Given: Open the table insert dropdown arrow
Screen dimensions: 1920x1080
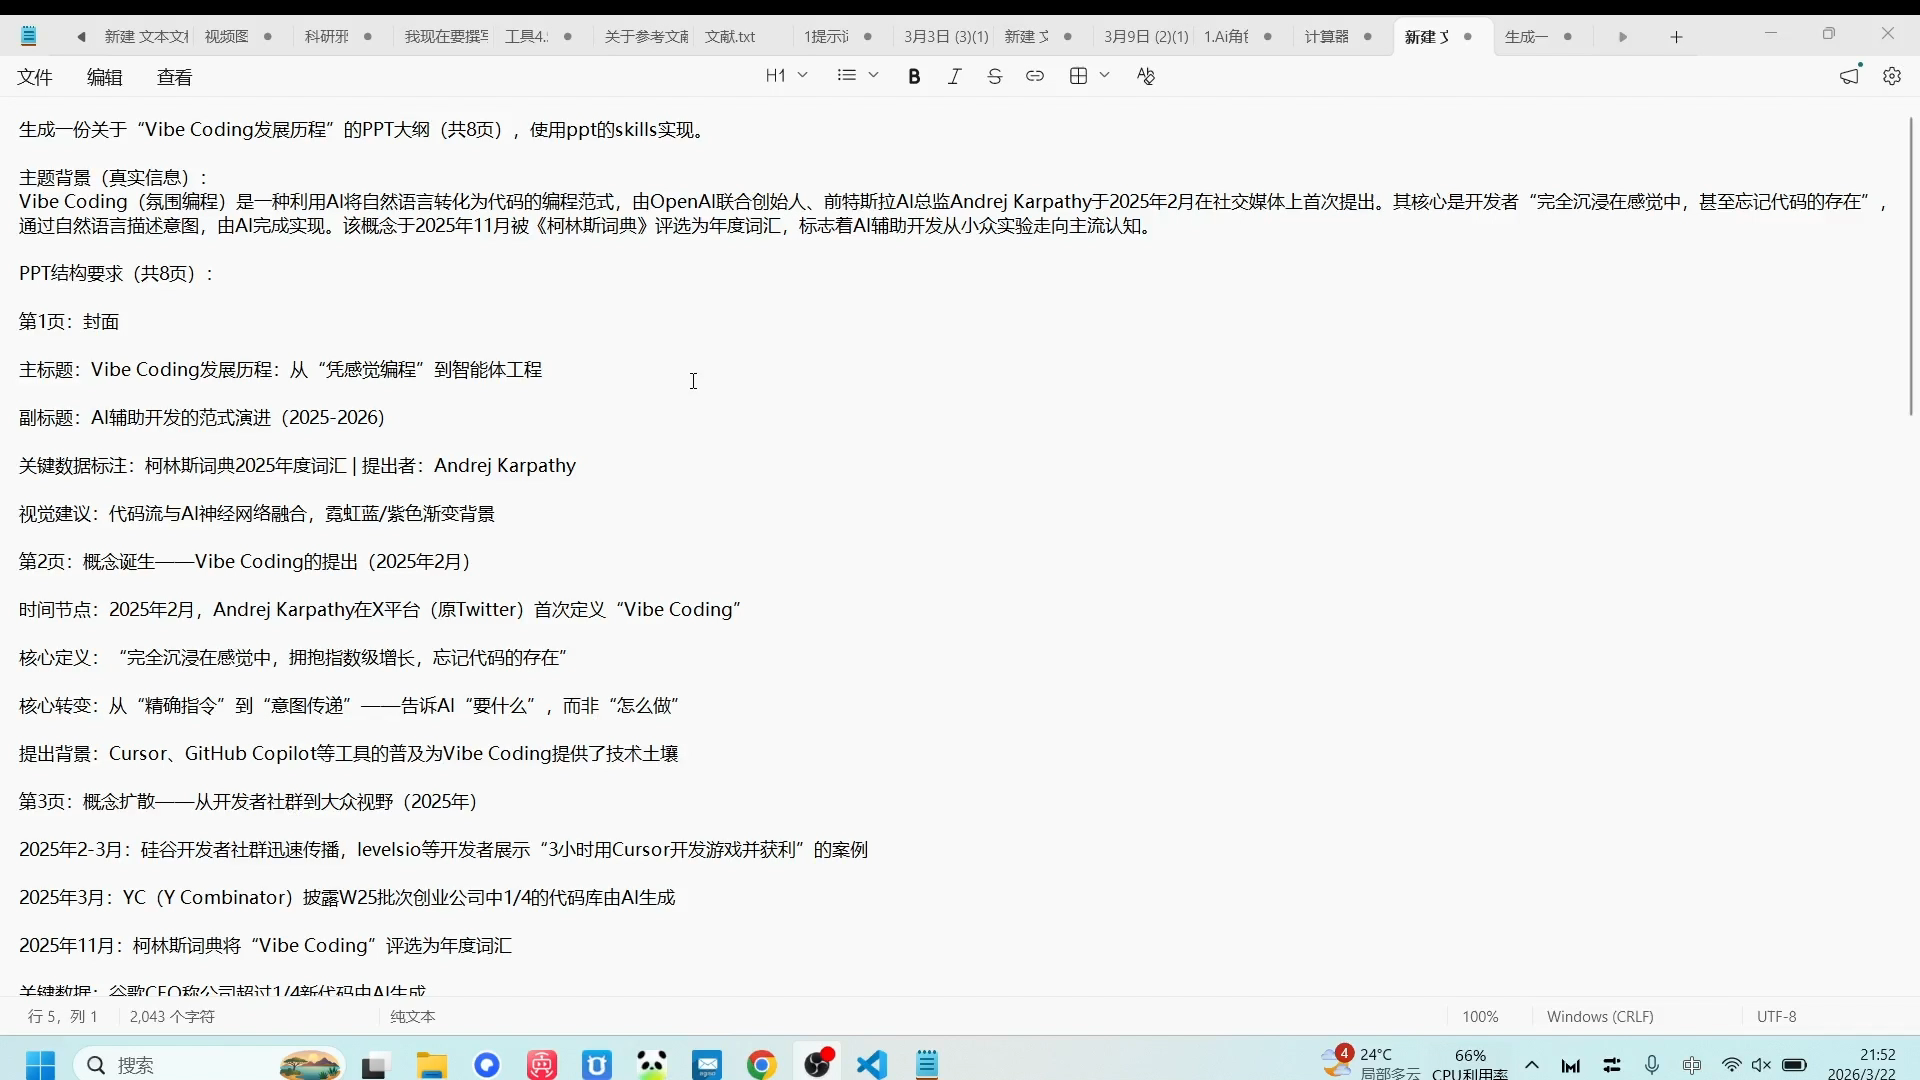Looking at the screenshot, I should click(1104, 76).
